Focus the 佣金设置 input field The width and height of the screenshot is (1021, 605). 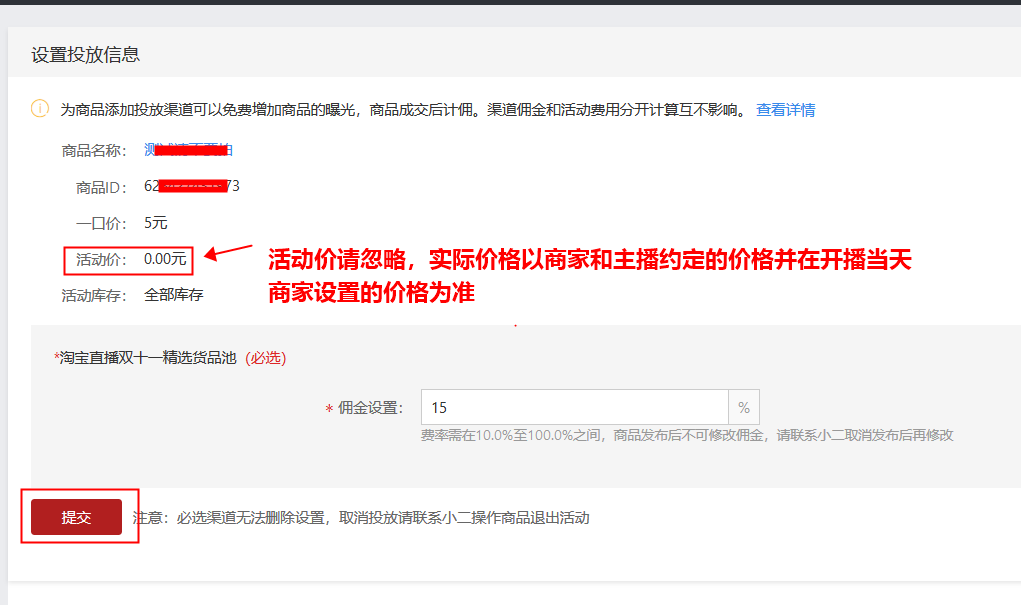pos(574,408)
